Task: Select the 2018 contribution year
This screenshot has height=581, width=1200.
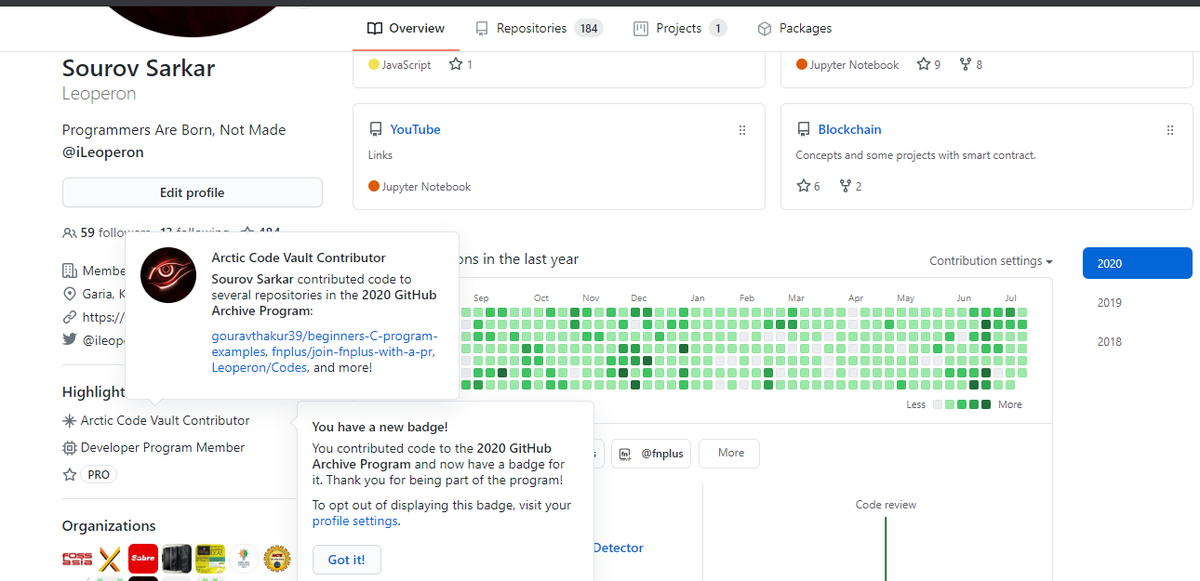Action: 1109,342
